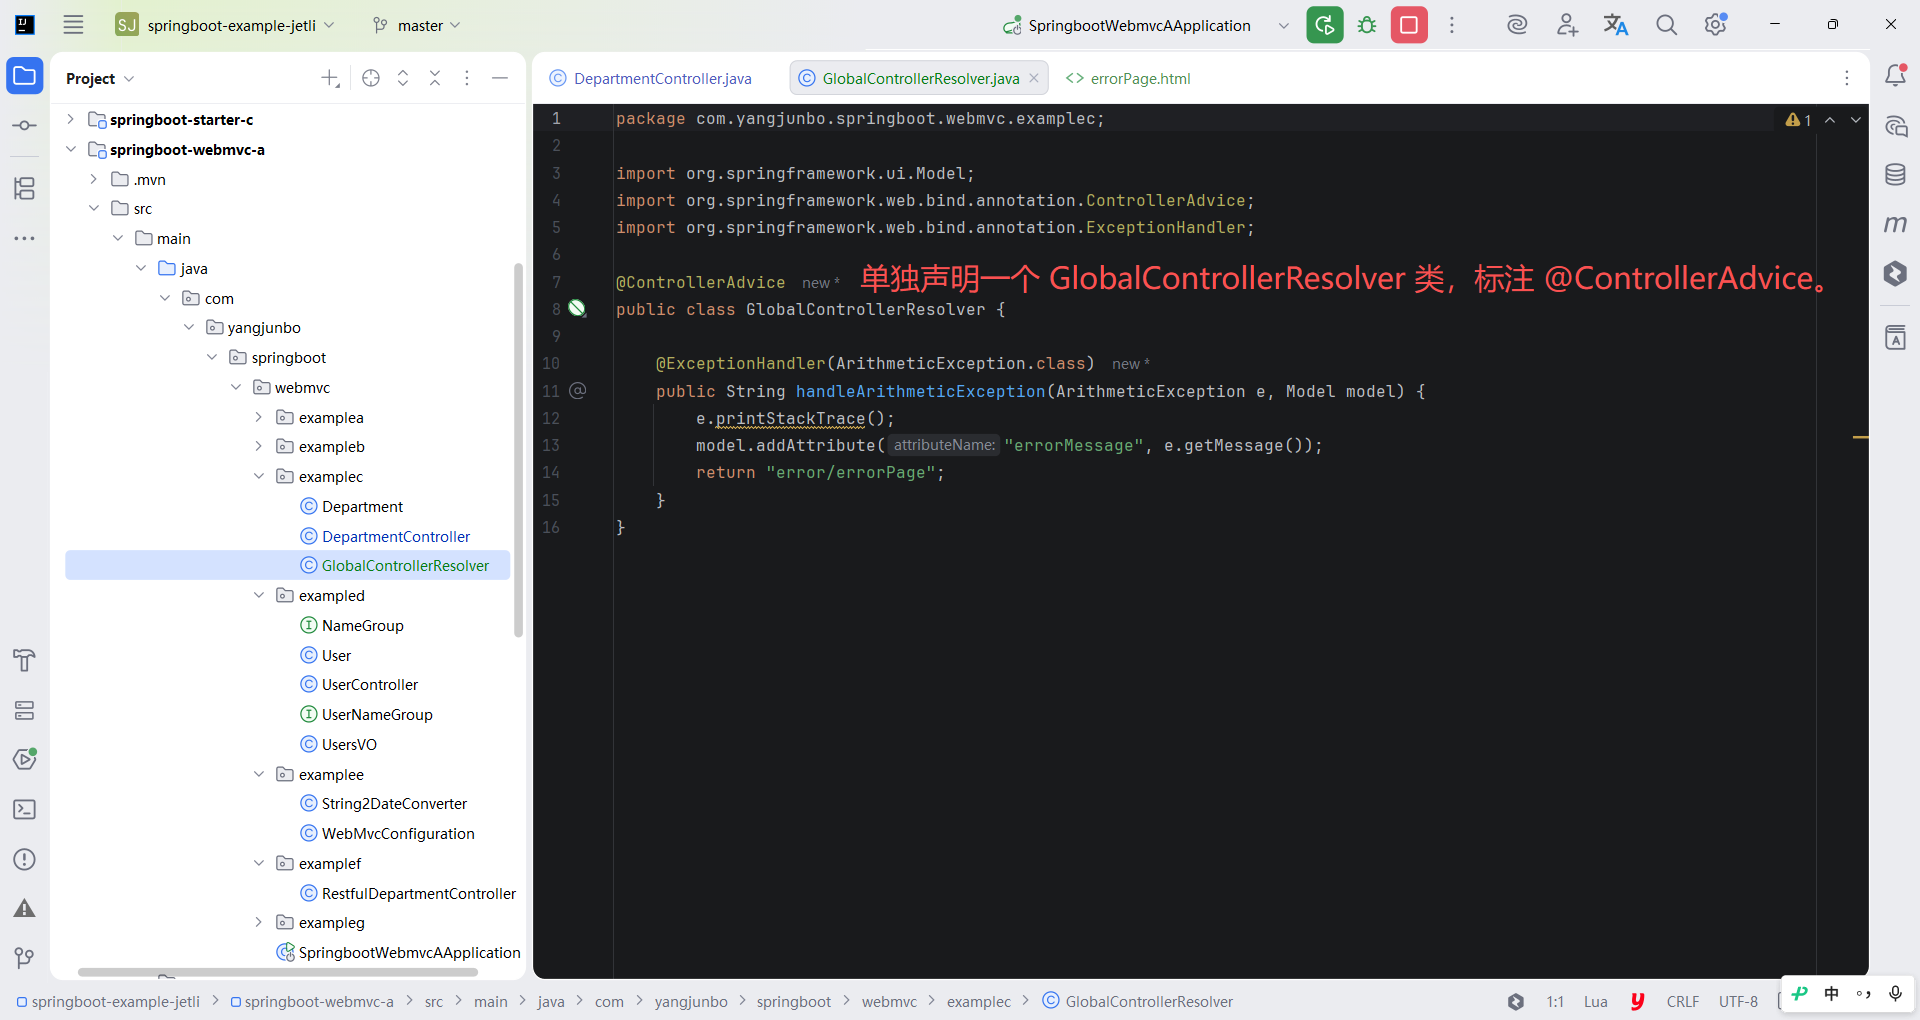Open the Project tool window icon
Viewport: 1920px width, 1020px height.
(25, 76)
